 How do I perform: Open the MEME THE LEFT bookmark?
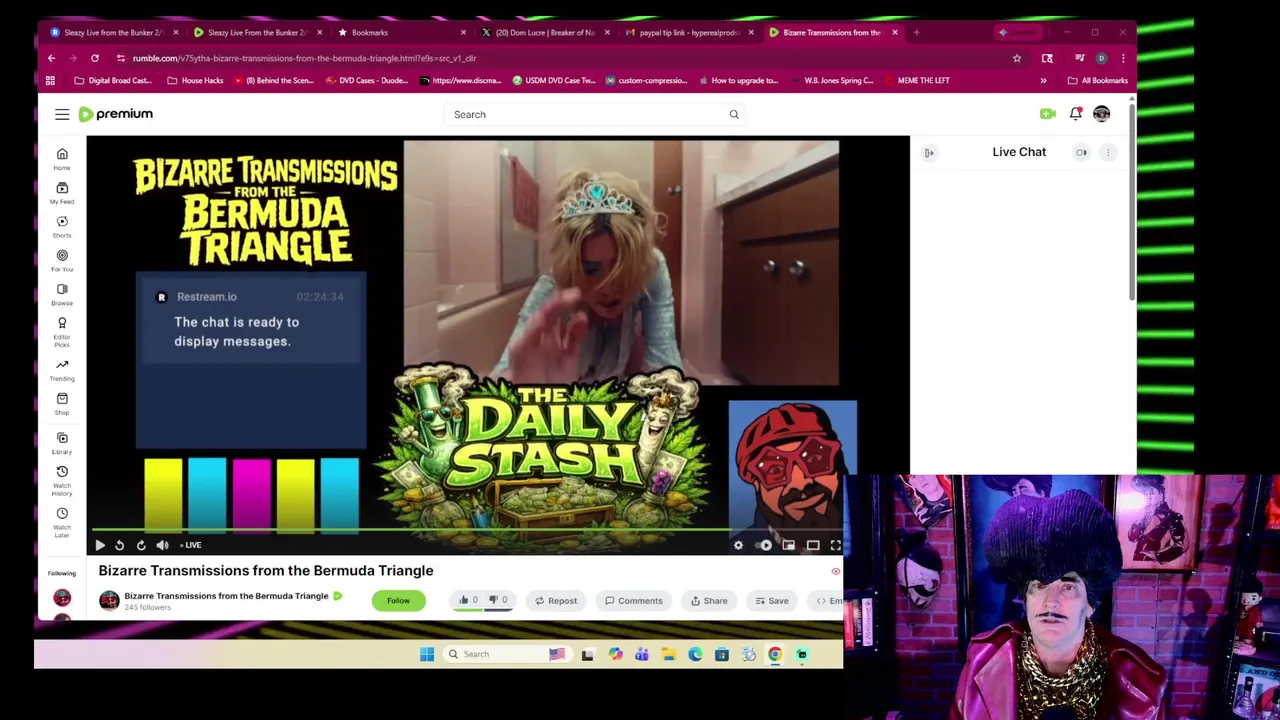(x=918, y=80)
